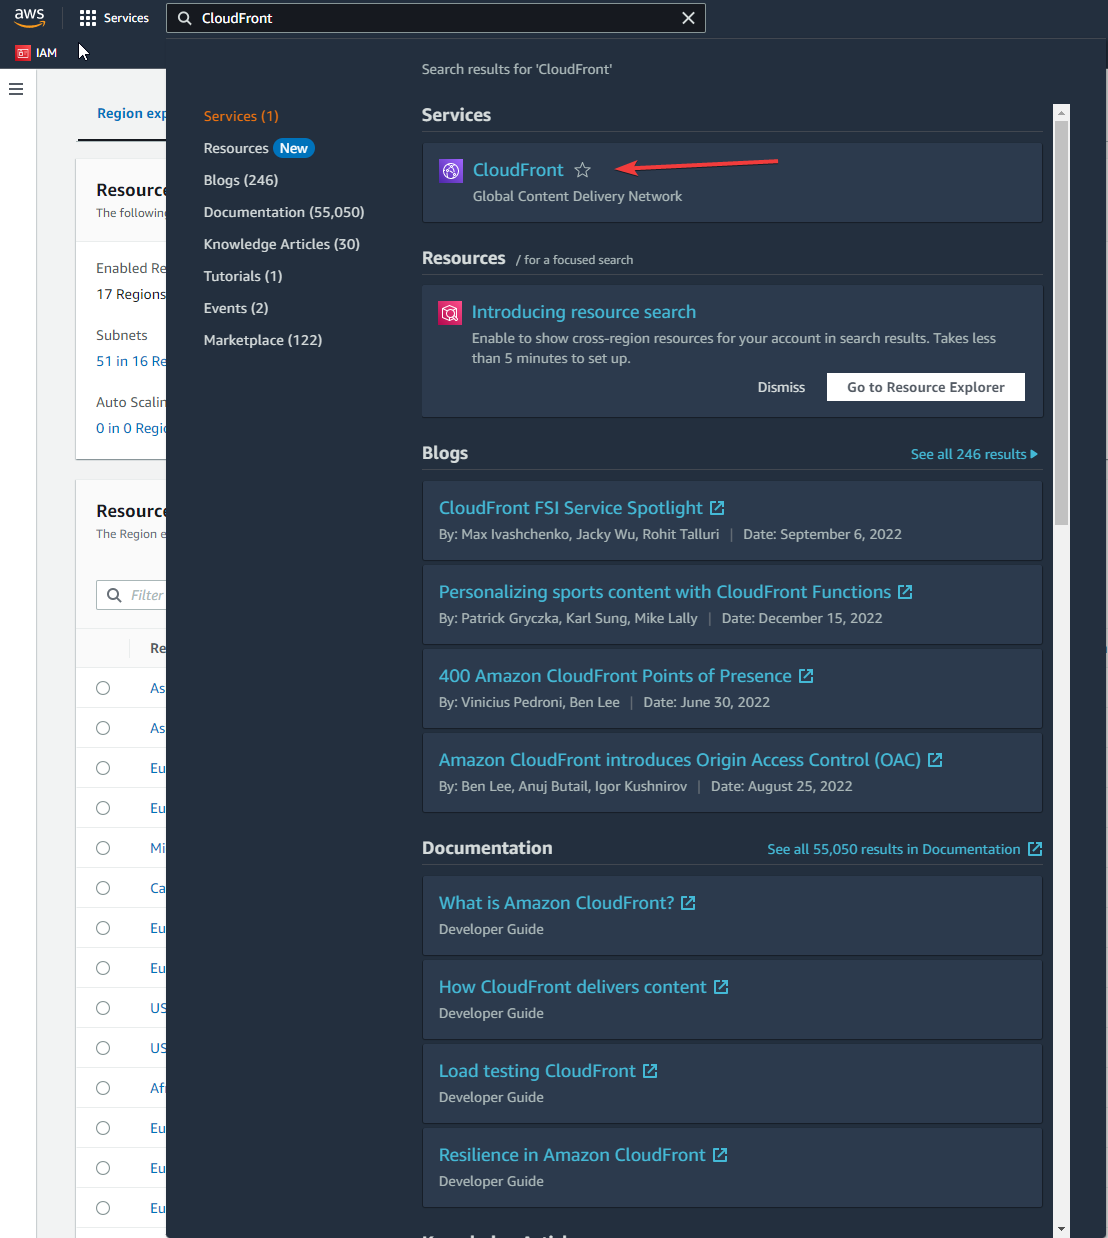Click filter magnifier icon in Region explorer
The height and width of the screenshot is (1238, 1108).
(x=114, y=595)
